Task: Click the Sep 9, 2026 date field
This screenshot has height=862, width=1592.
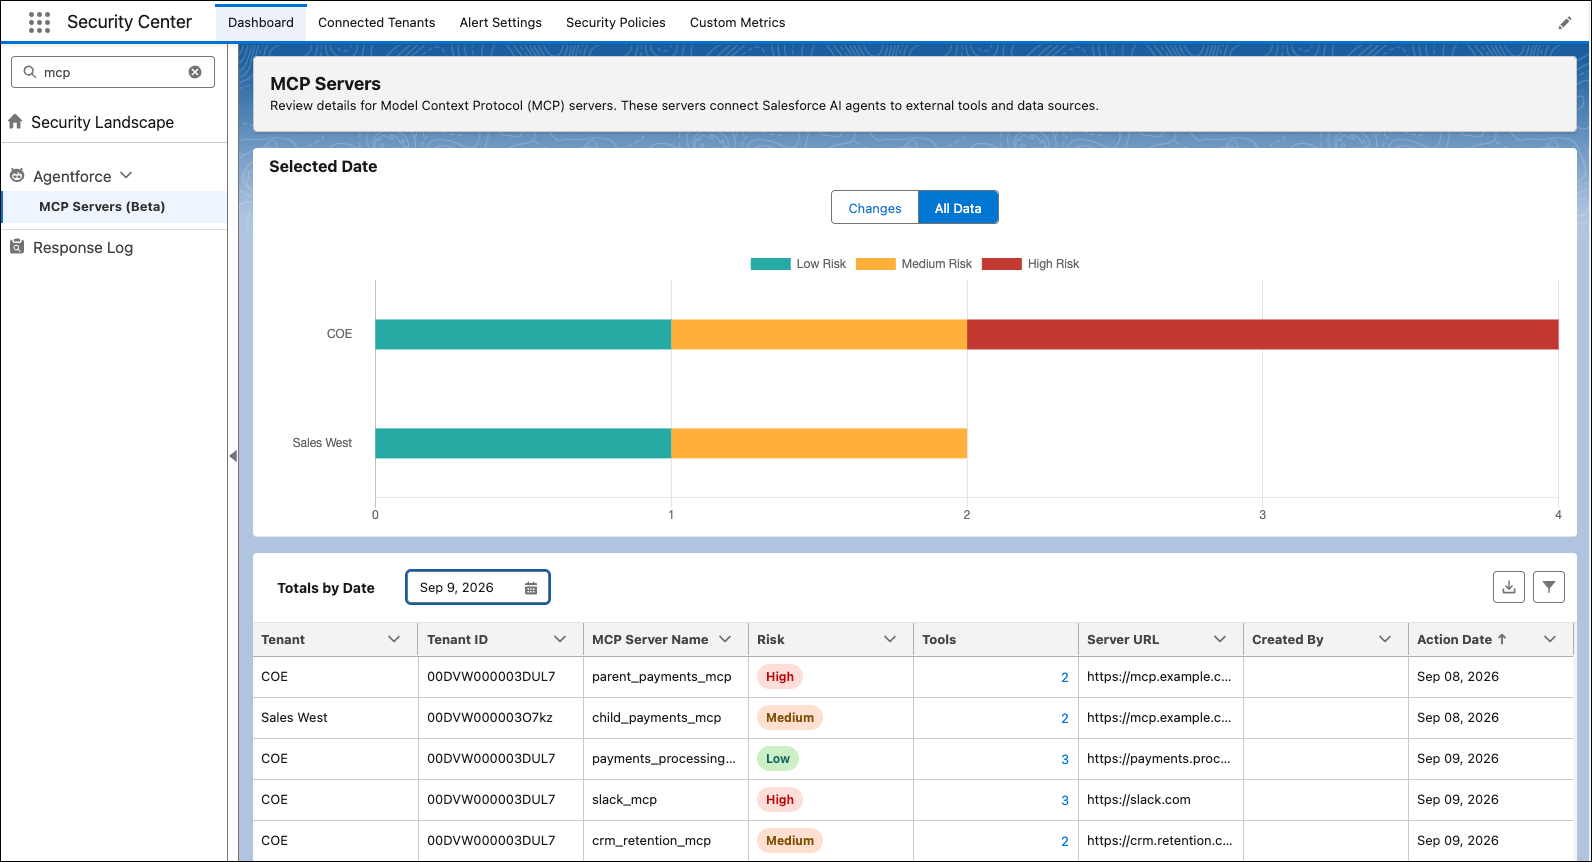Action: click(x=478, y=588)
